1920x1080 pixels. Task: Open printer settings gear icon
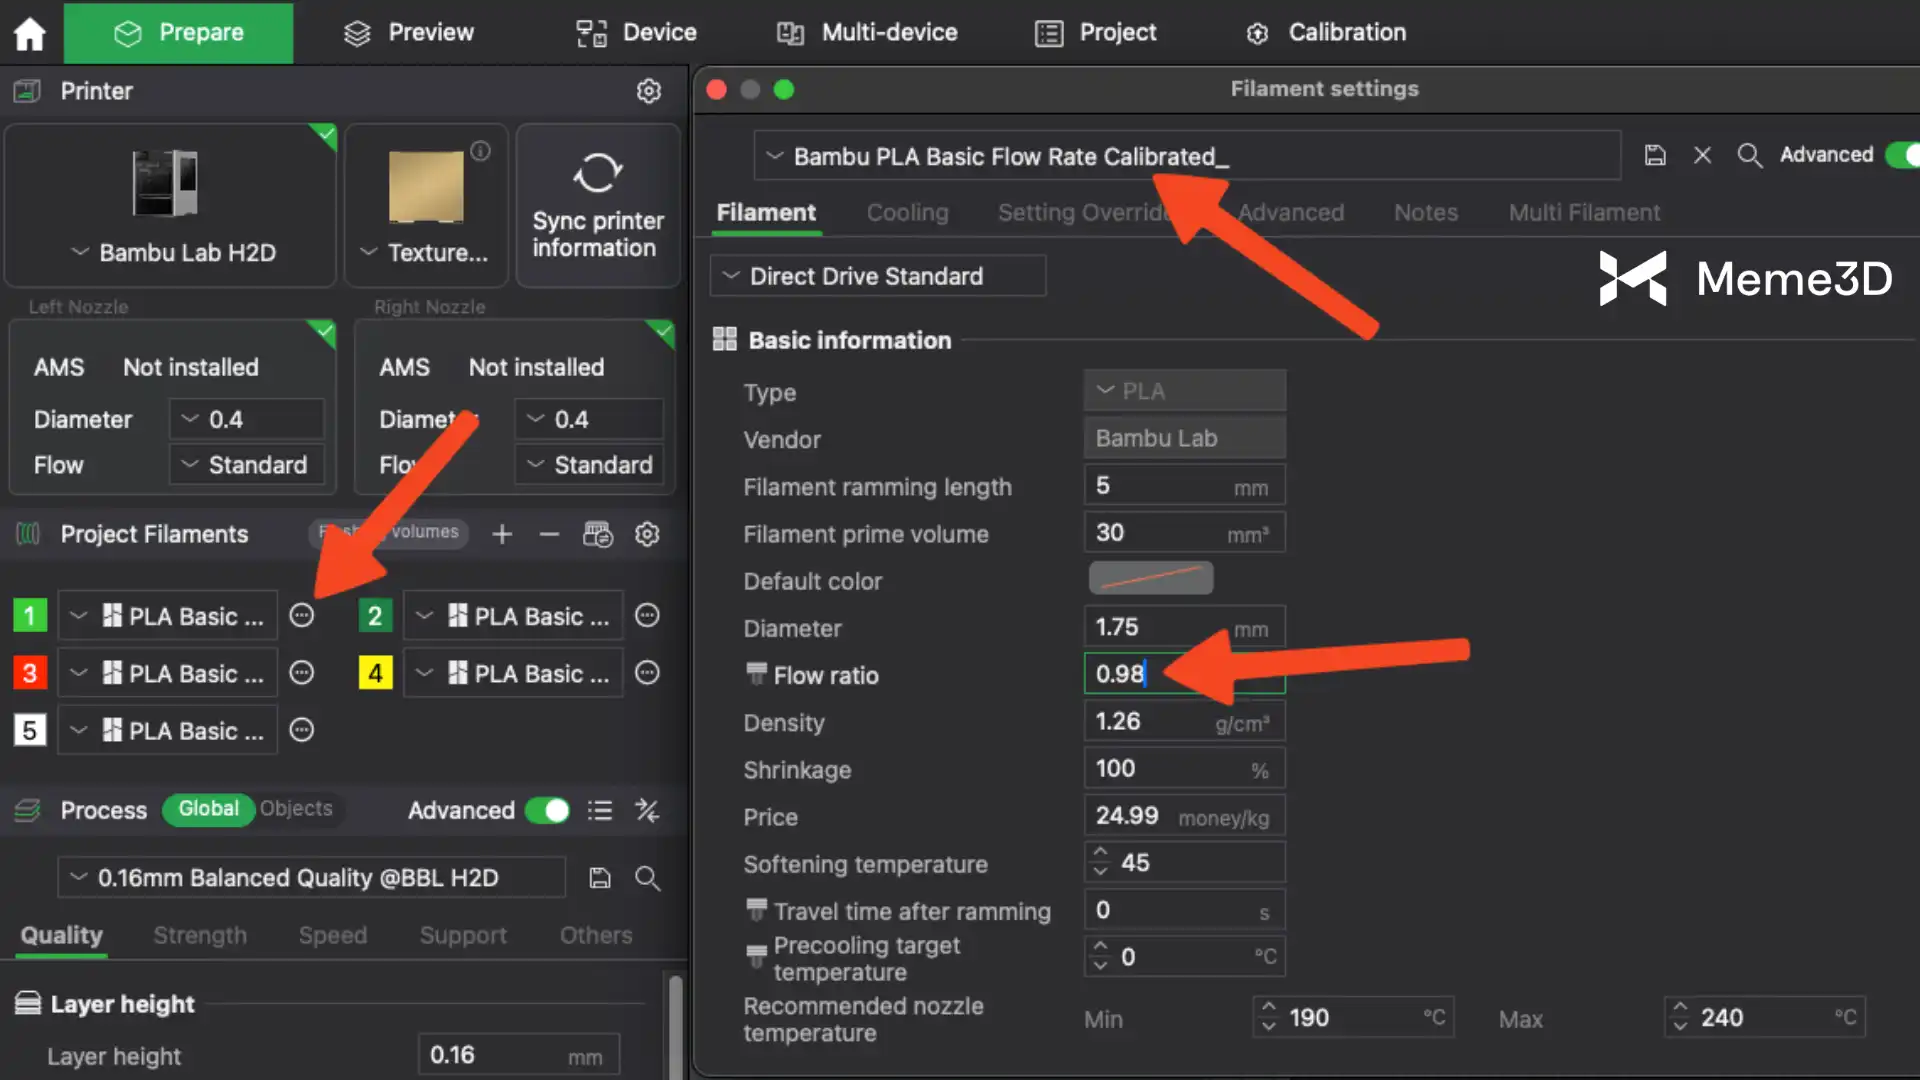[649, 91]
